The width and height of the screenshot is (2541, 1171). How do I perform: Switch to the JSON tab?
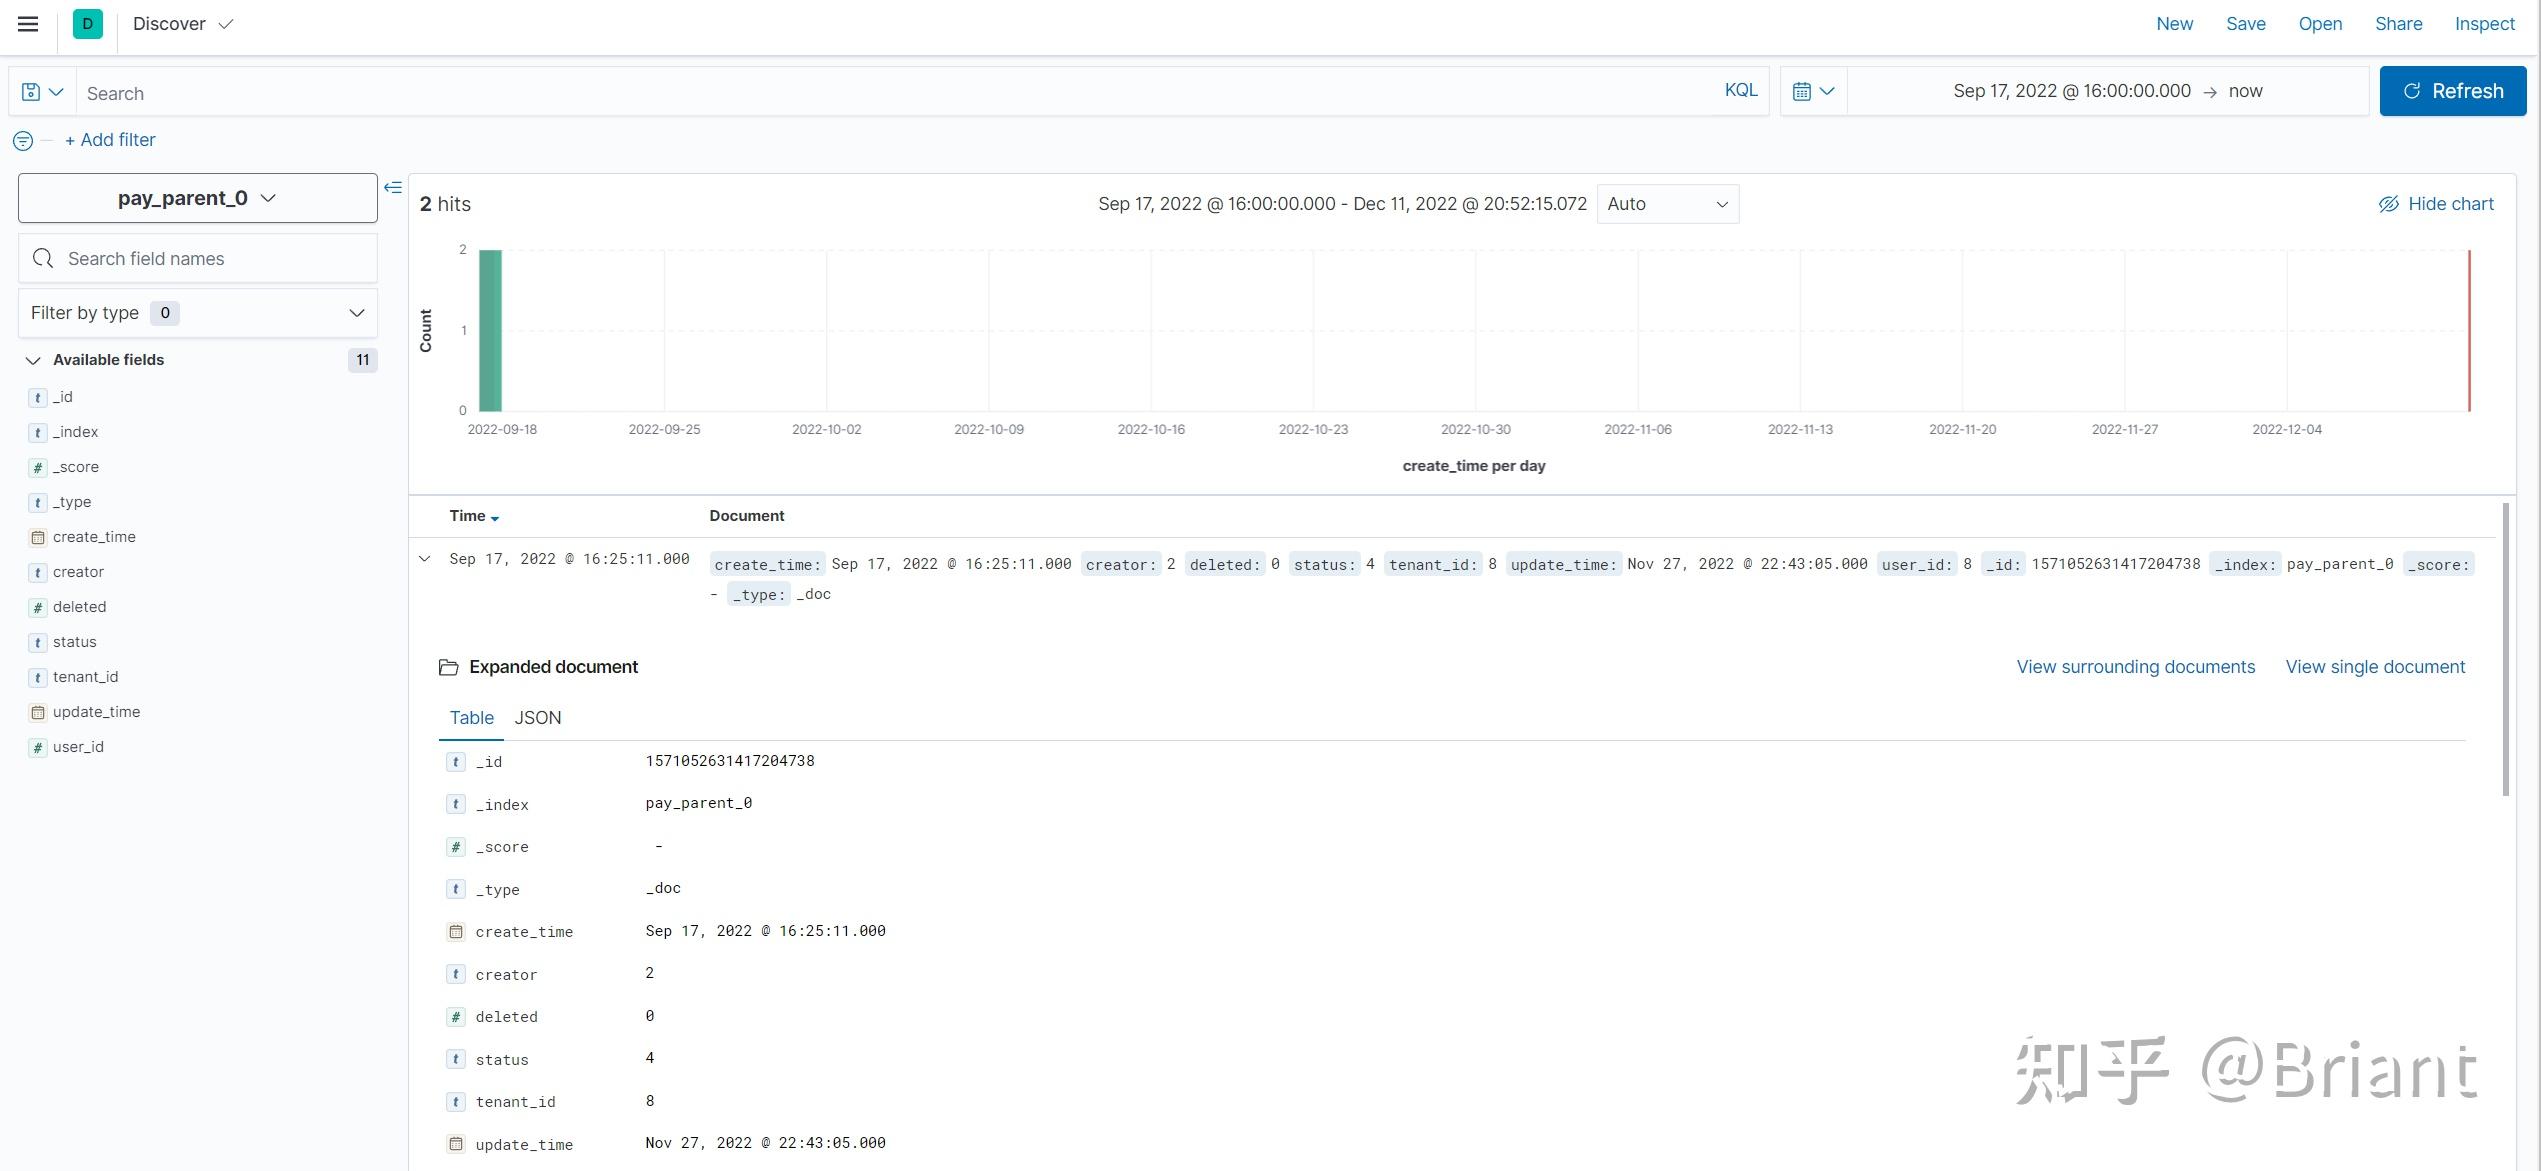coord(537,717)
